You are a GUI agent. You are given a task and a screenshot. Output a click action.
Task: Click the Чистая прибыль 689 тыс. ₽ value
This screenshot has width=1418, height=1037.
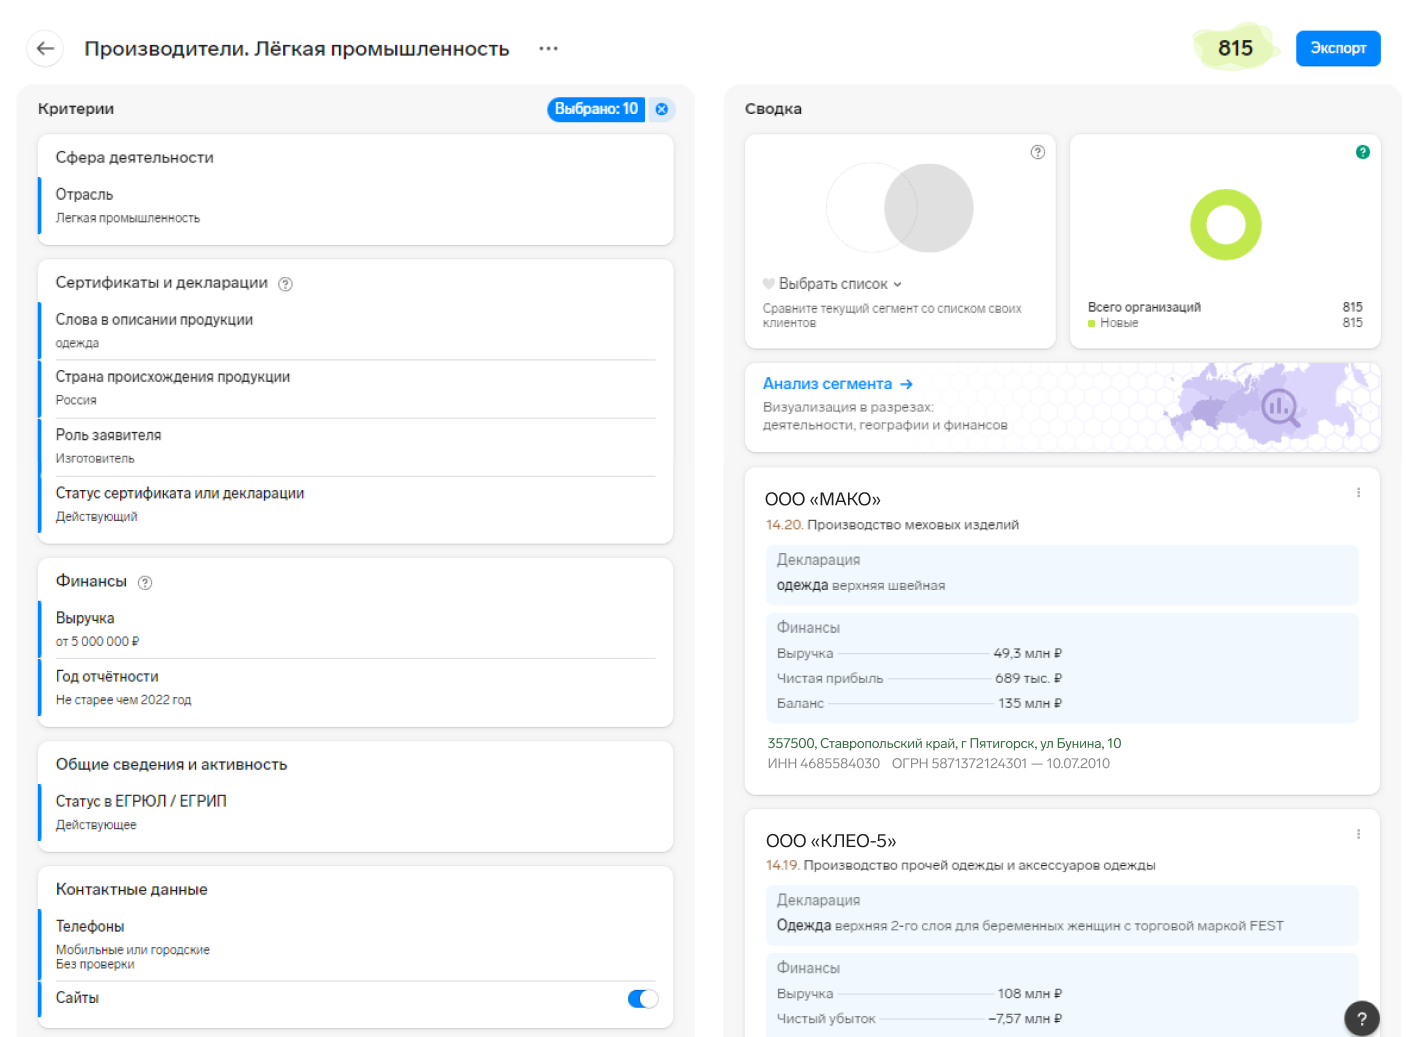click(1029, 678)
